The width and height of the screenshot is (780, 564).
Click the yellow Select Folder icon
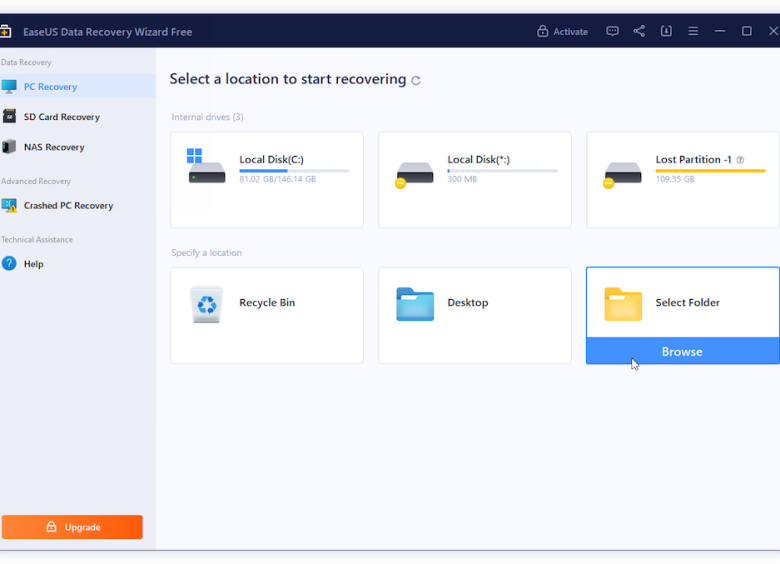[x=623, y=304]
